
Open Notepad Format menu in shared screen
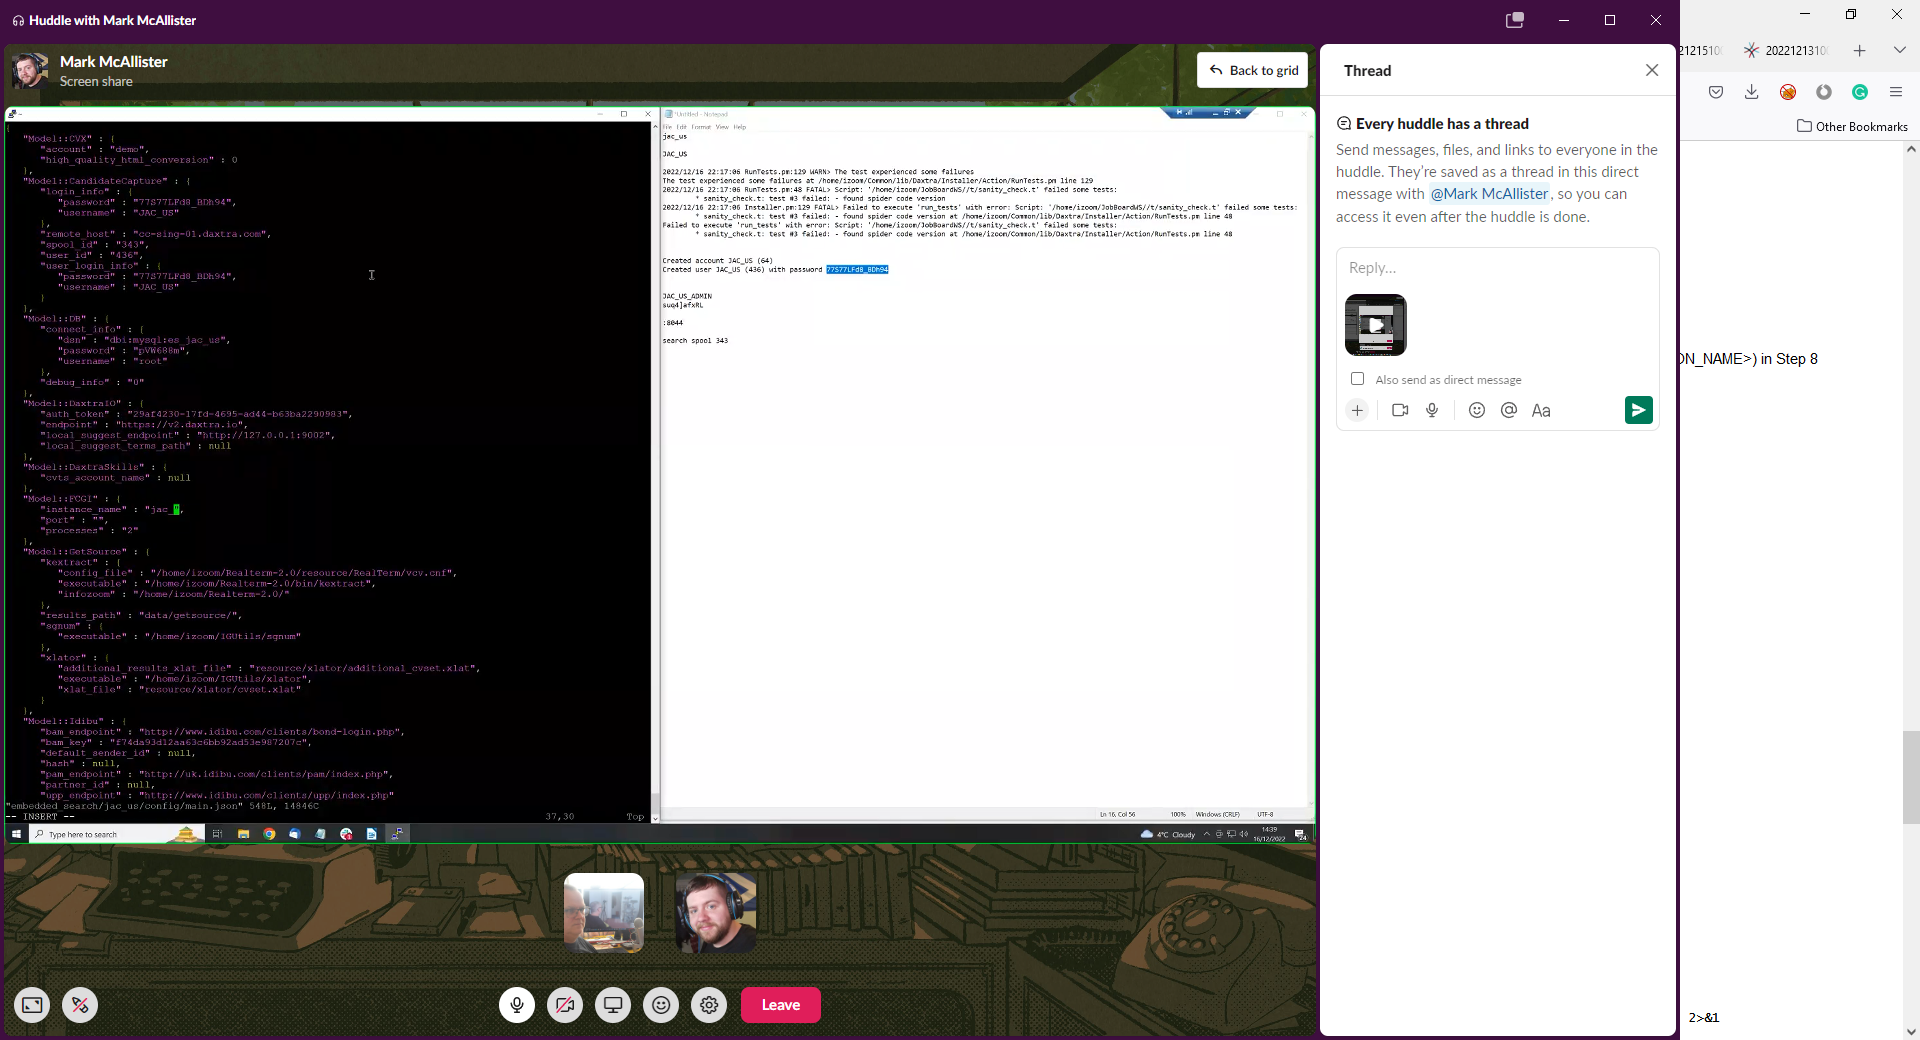click(x=701, y=127)
